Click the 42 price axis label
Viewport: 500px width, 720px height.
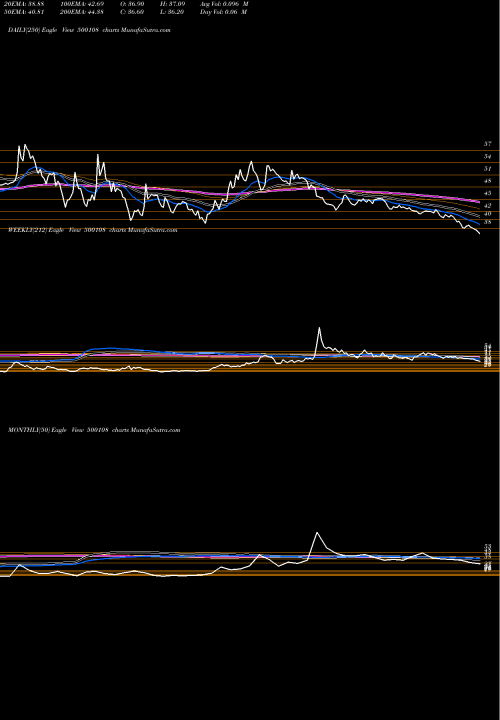tap(488, 206)
